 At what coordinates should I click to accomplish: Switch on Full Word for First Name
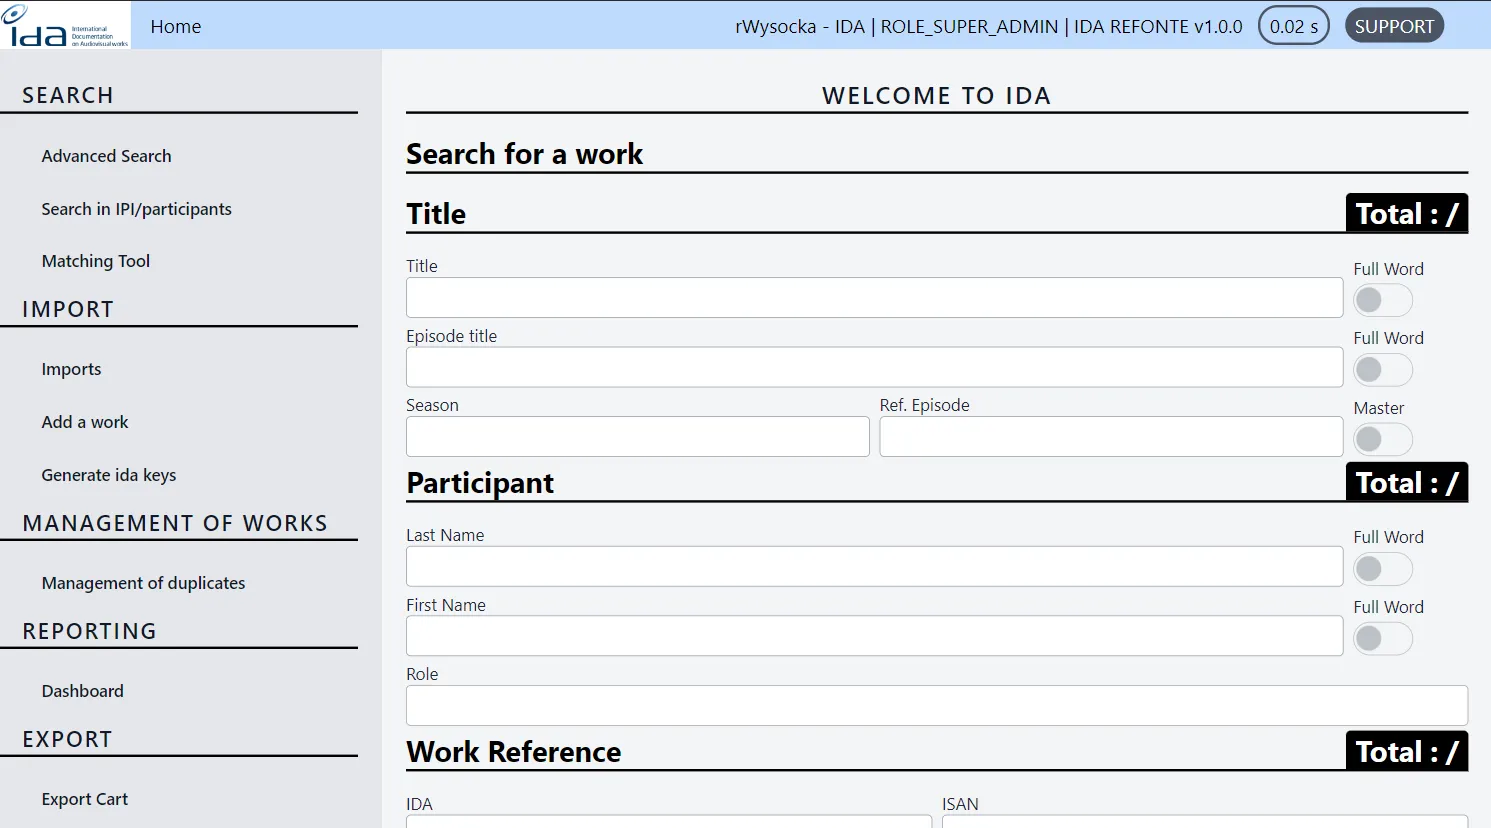pyautogui.click(x=1383, y=638)
